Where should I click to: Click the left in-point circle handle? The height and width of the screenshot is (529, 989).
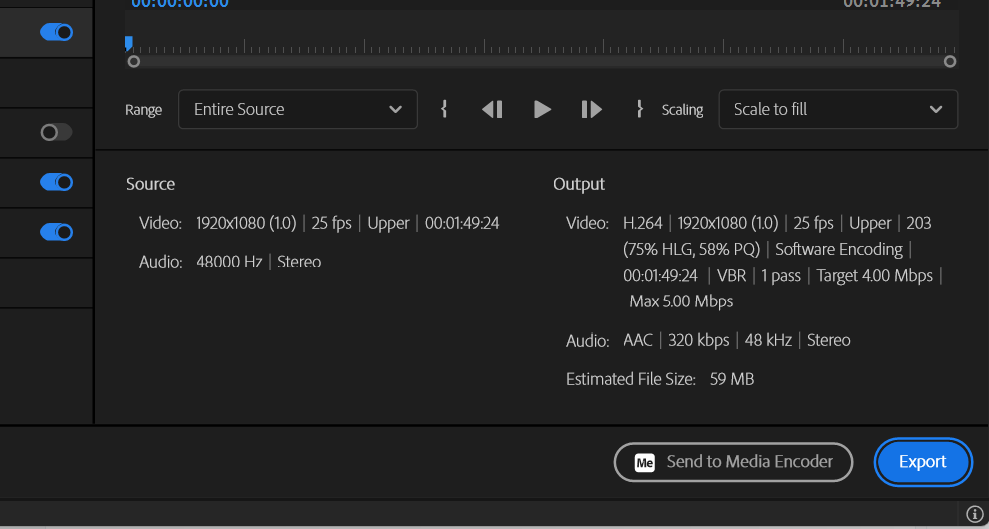point(134,61)
